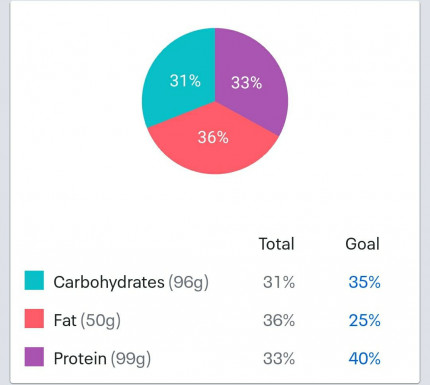Click the Fat (50g) label
The height and width of the screenshot is (385, 430).
(x=87, y=321)
